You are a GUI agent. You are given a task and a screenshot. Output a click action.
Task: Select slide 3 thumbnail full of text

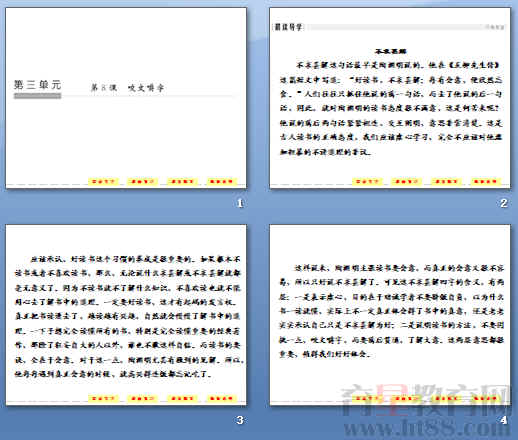[126, 315]
